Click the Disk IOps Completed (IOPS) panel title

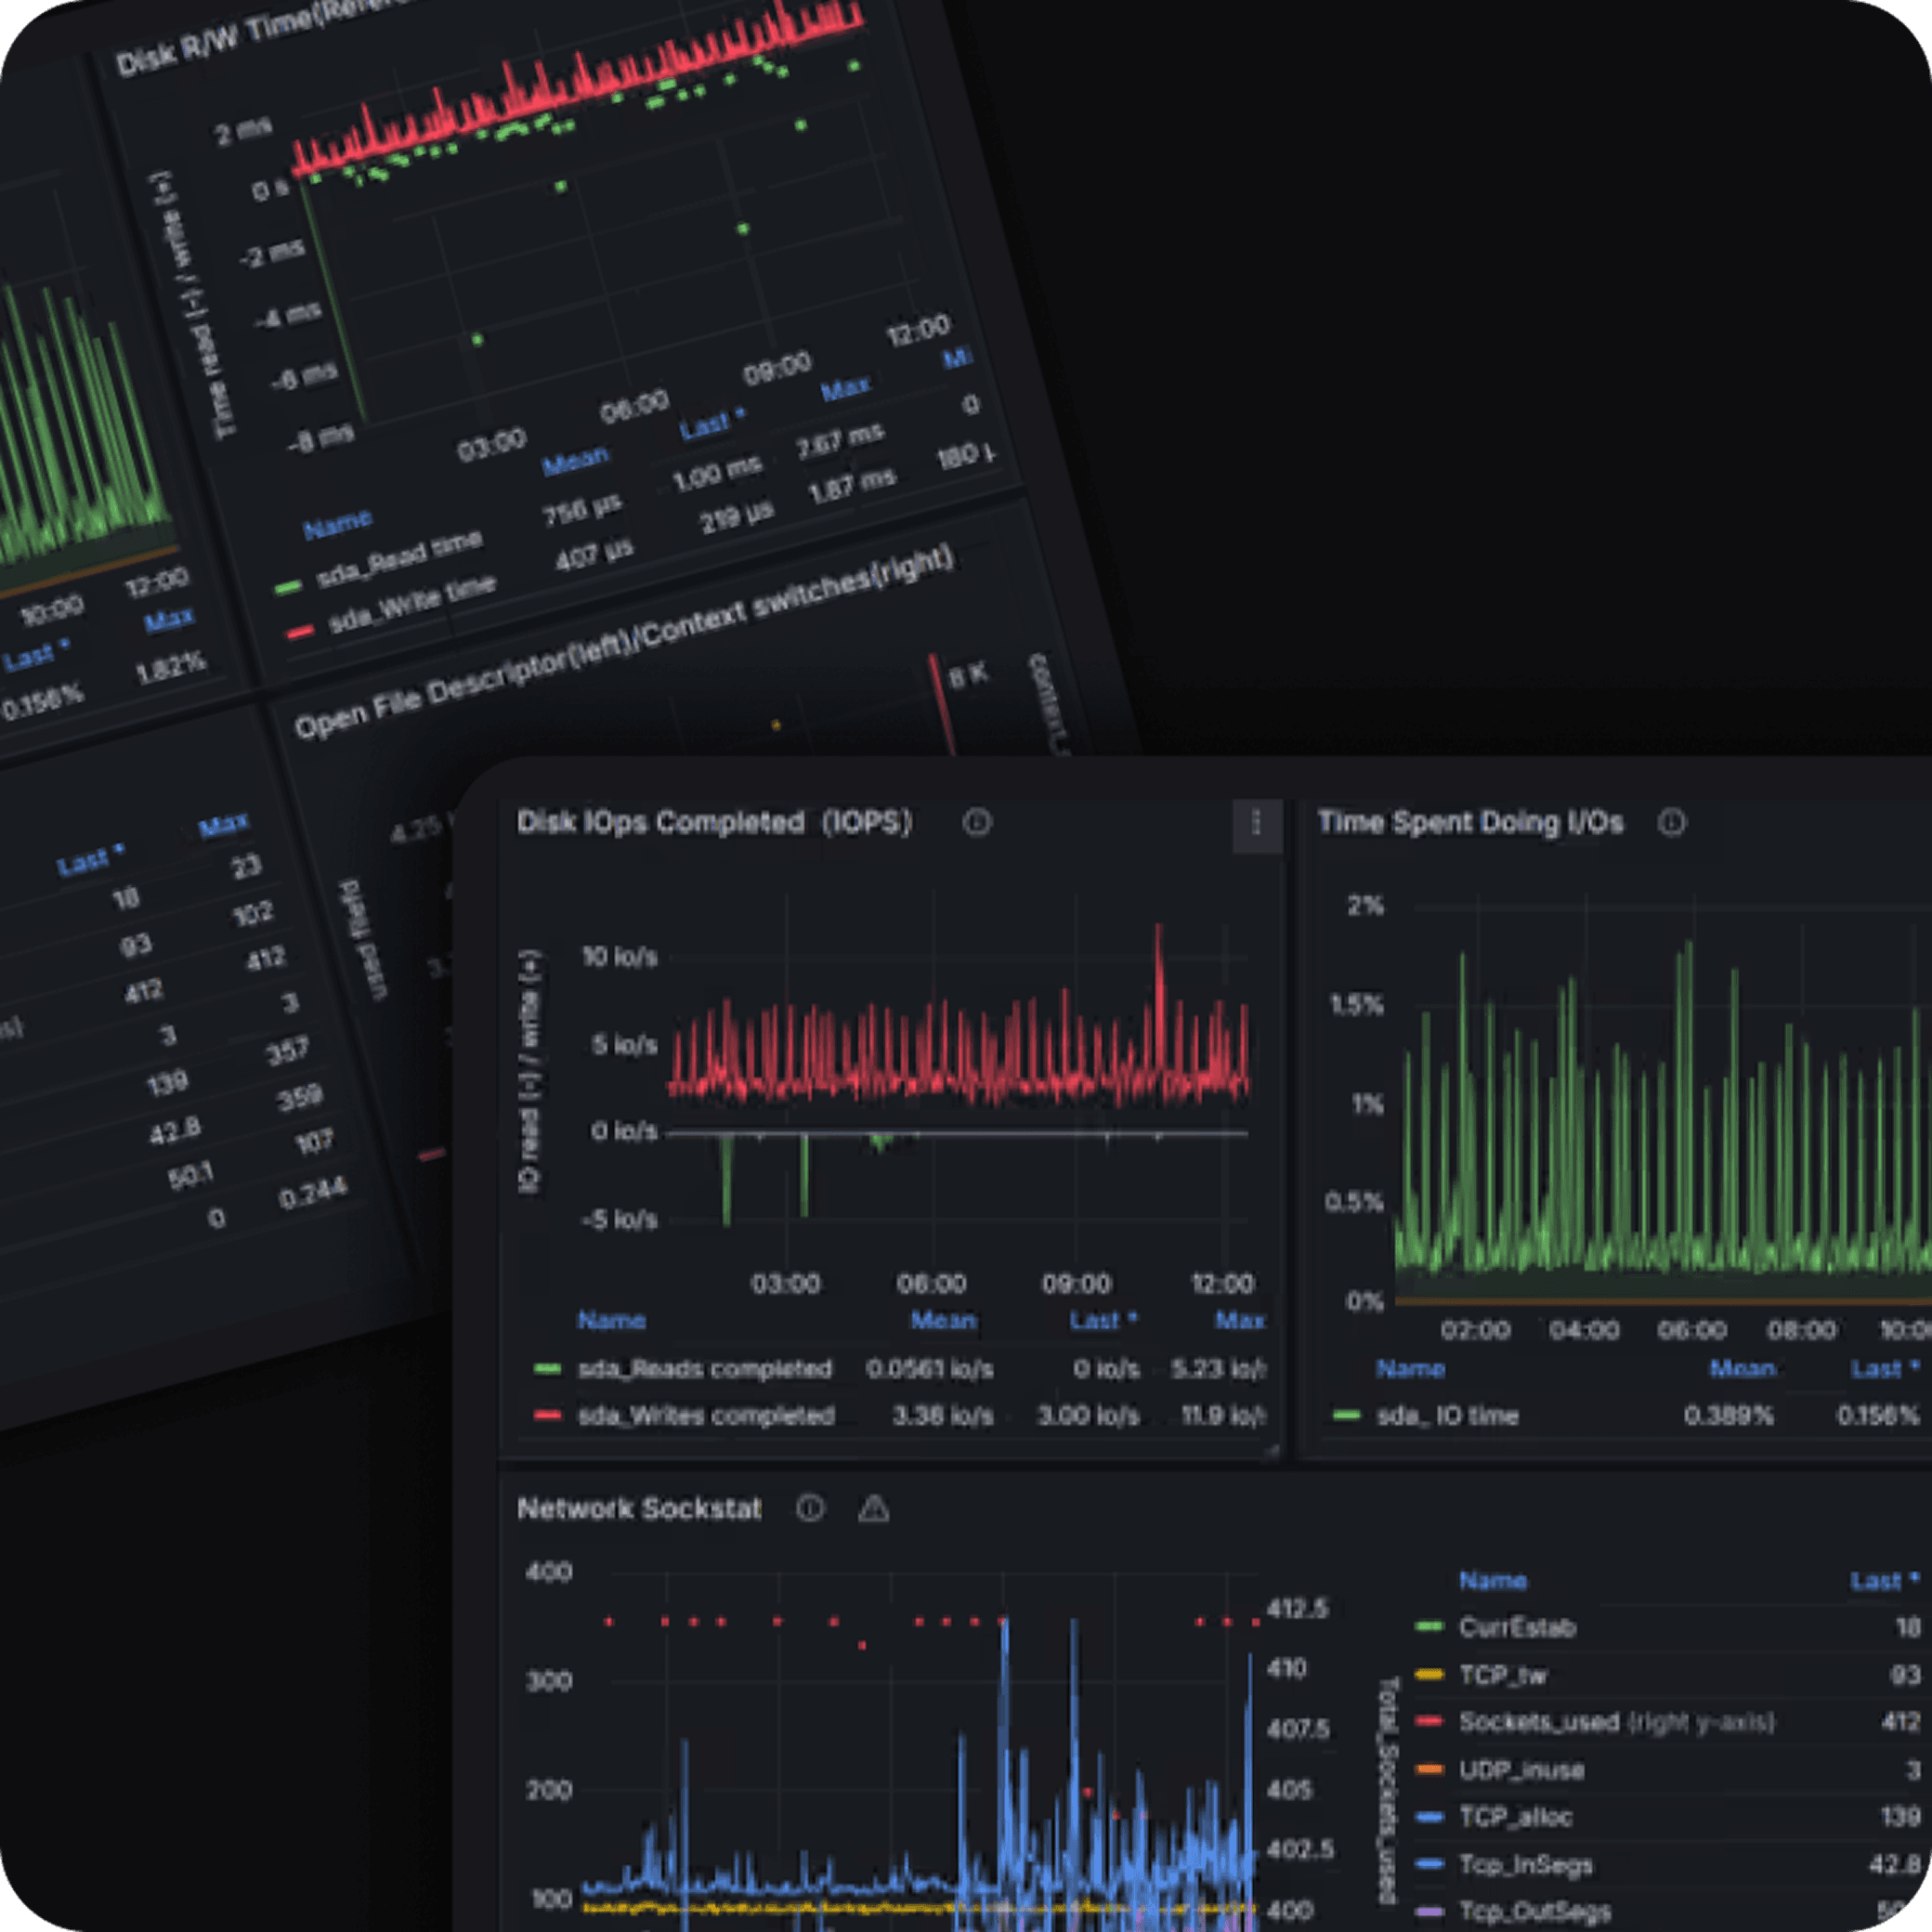714,822
